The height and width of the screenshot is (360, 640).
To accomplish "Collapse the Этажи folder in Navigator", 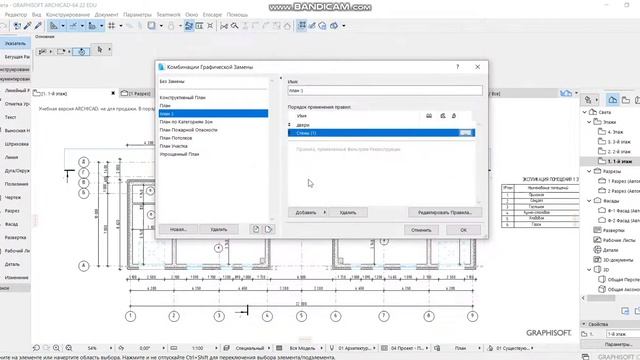I will (x=589, y=122).
